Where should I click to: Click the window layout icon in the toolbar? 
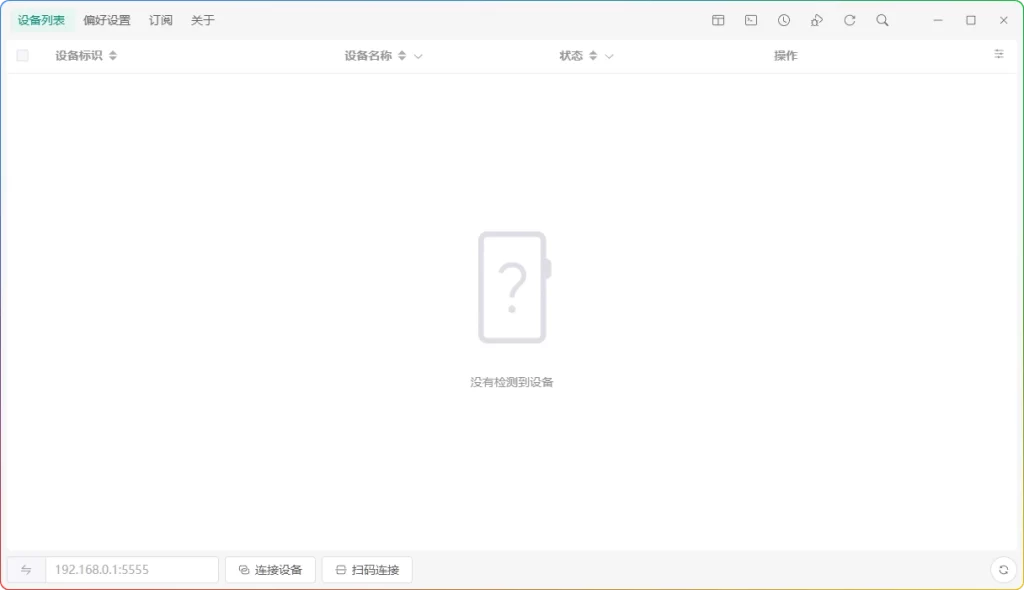(x=718, y=20)
